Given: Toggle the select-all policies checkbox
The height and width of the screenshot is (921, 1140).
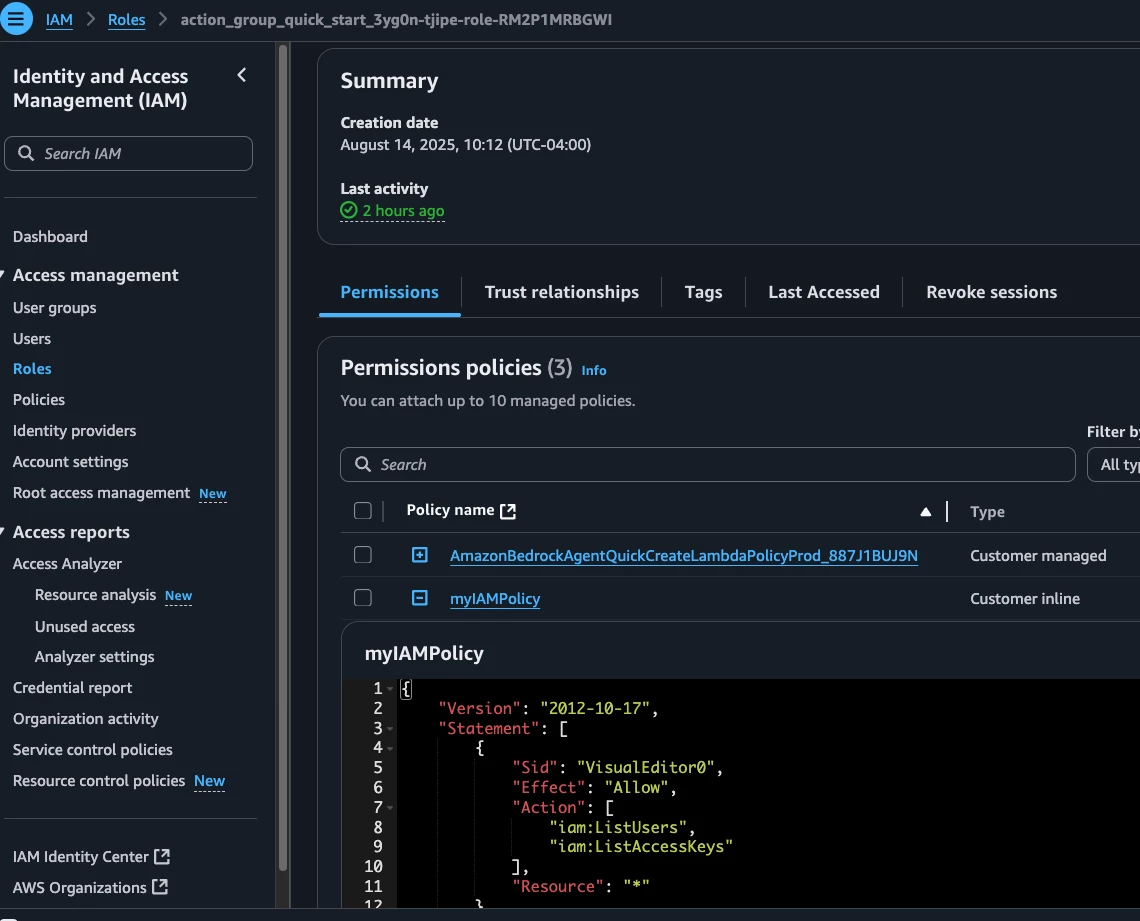Looking at the screenshot, I should click(x=363, y=511).
